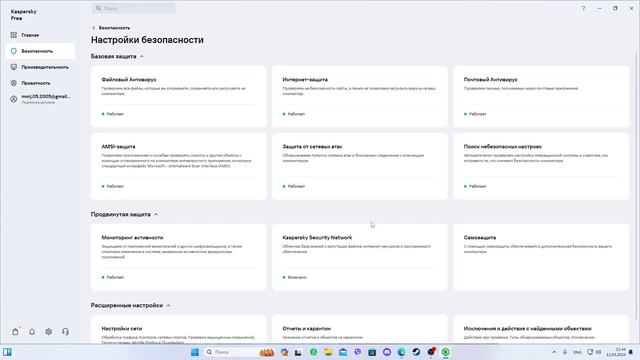The width and height of the screenshot is (640, 360).
Task: Focus the Kaspersky search field
Action: coord(133,8)
